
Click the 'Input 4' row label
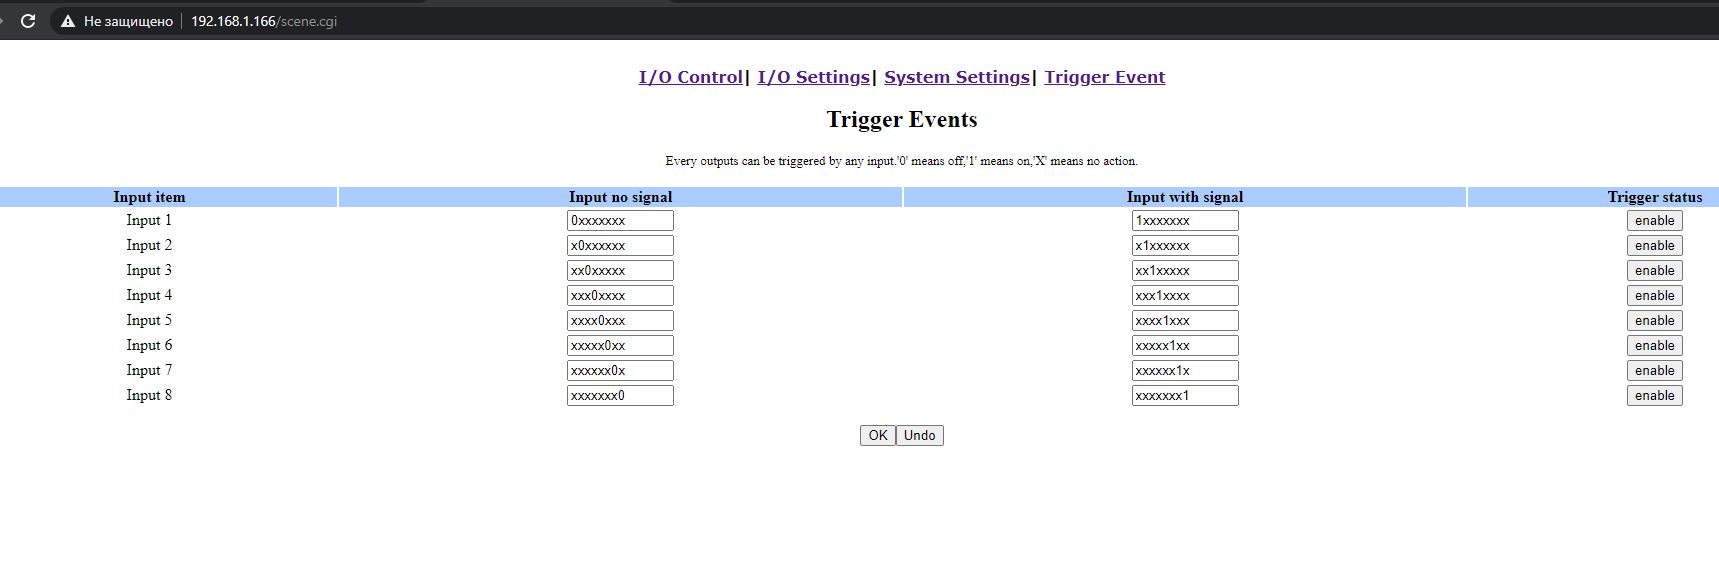click(149, 295)
